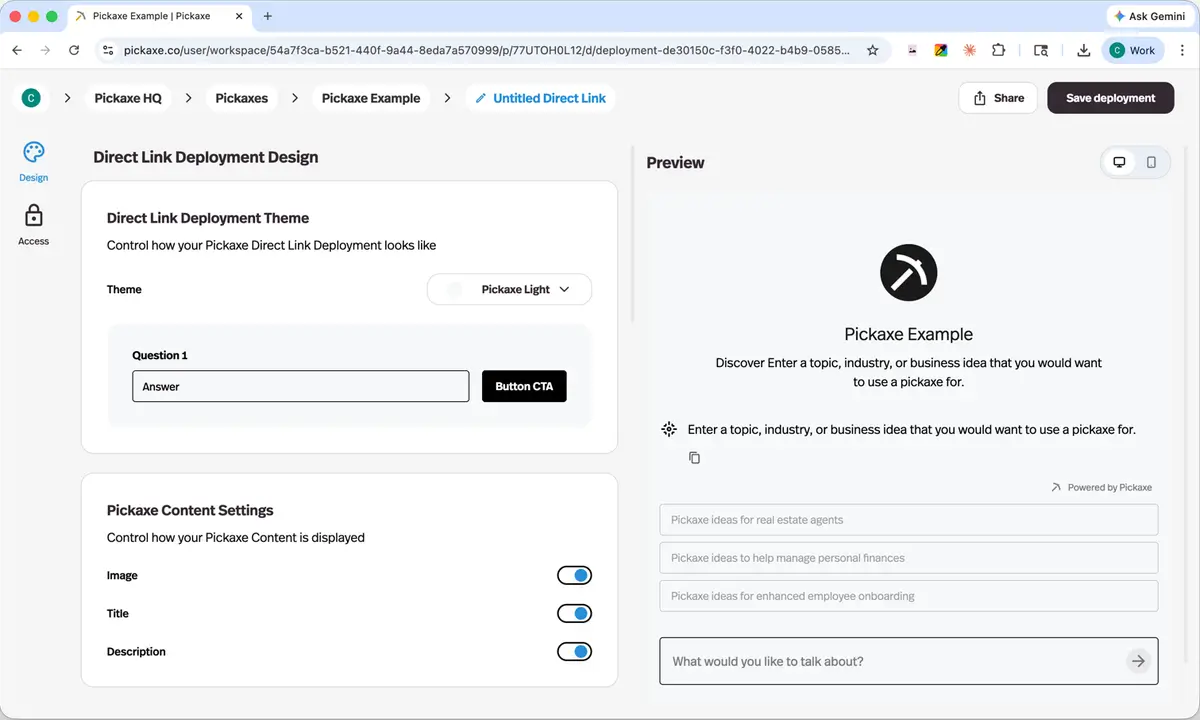Select the Untitled Direct Link breadcrumb

click(541, 98)
